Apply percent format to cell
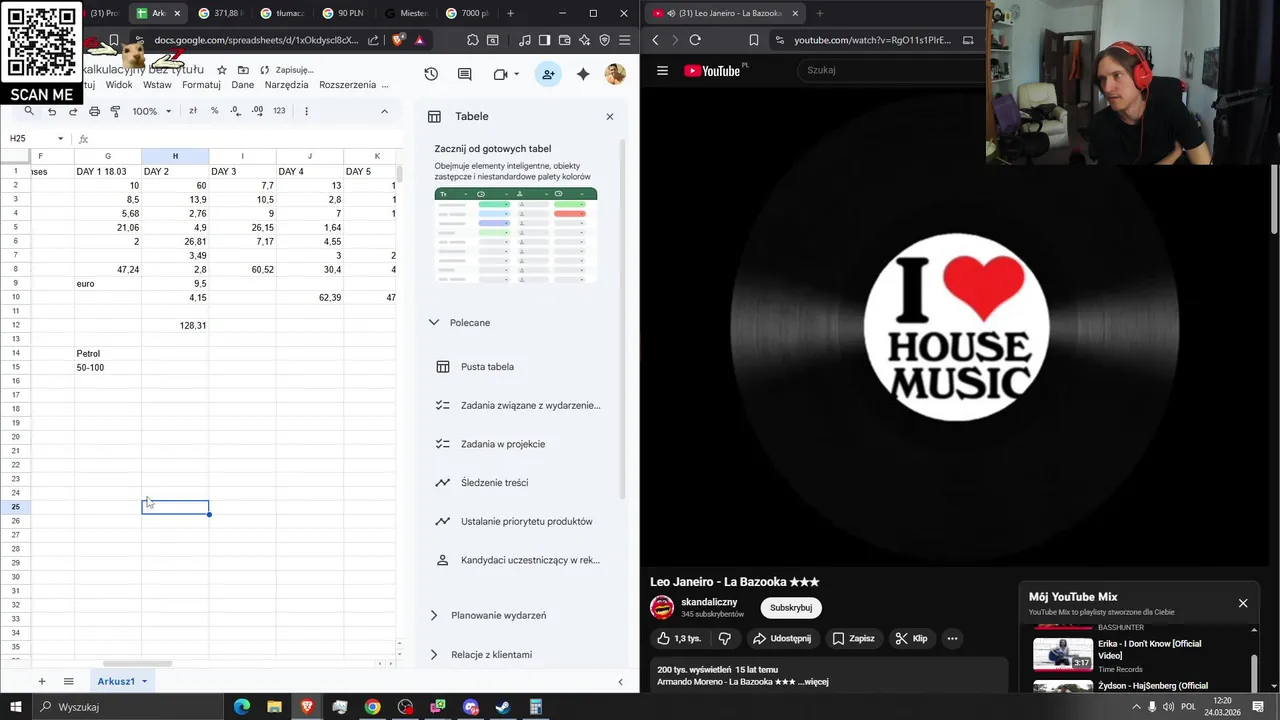The height and width of the screenshot is (720, 1280). [x=214, y=111]
